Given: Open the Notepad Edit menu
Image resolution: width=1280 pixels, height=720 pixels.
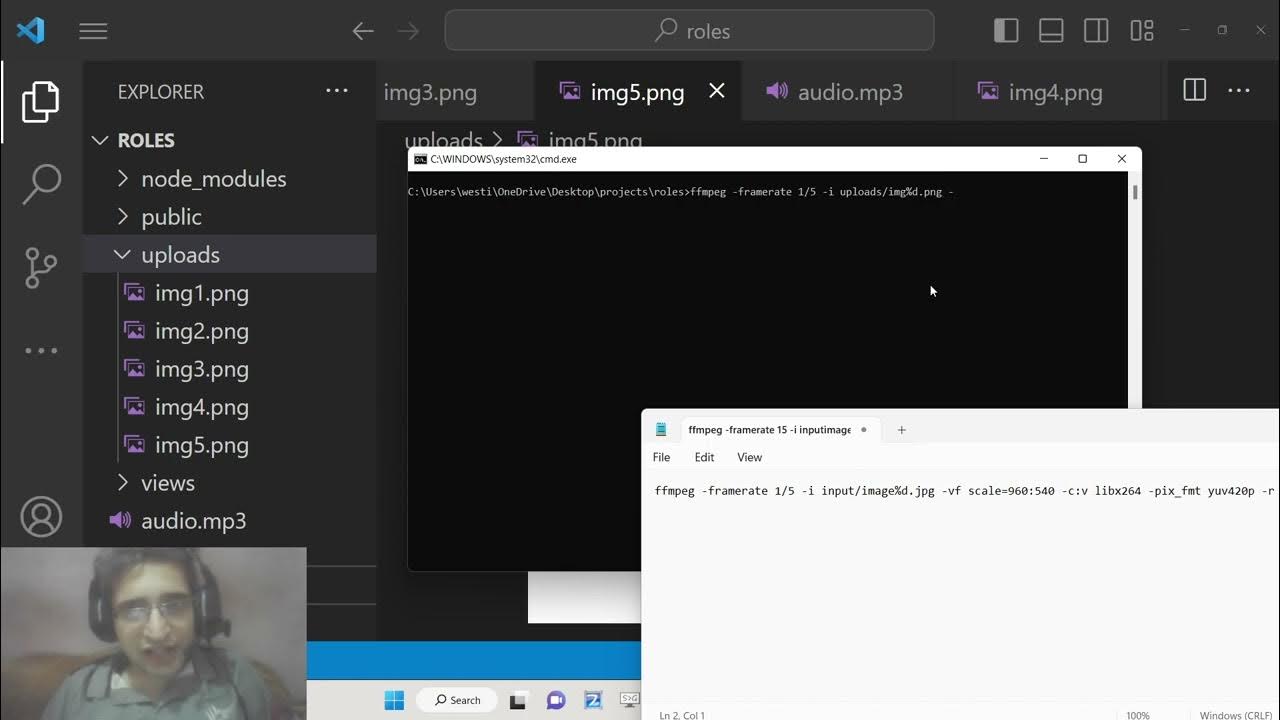Looking at the screenshot, I should [704, 457].
